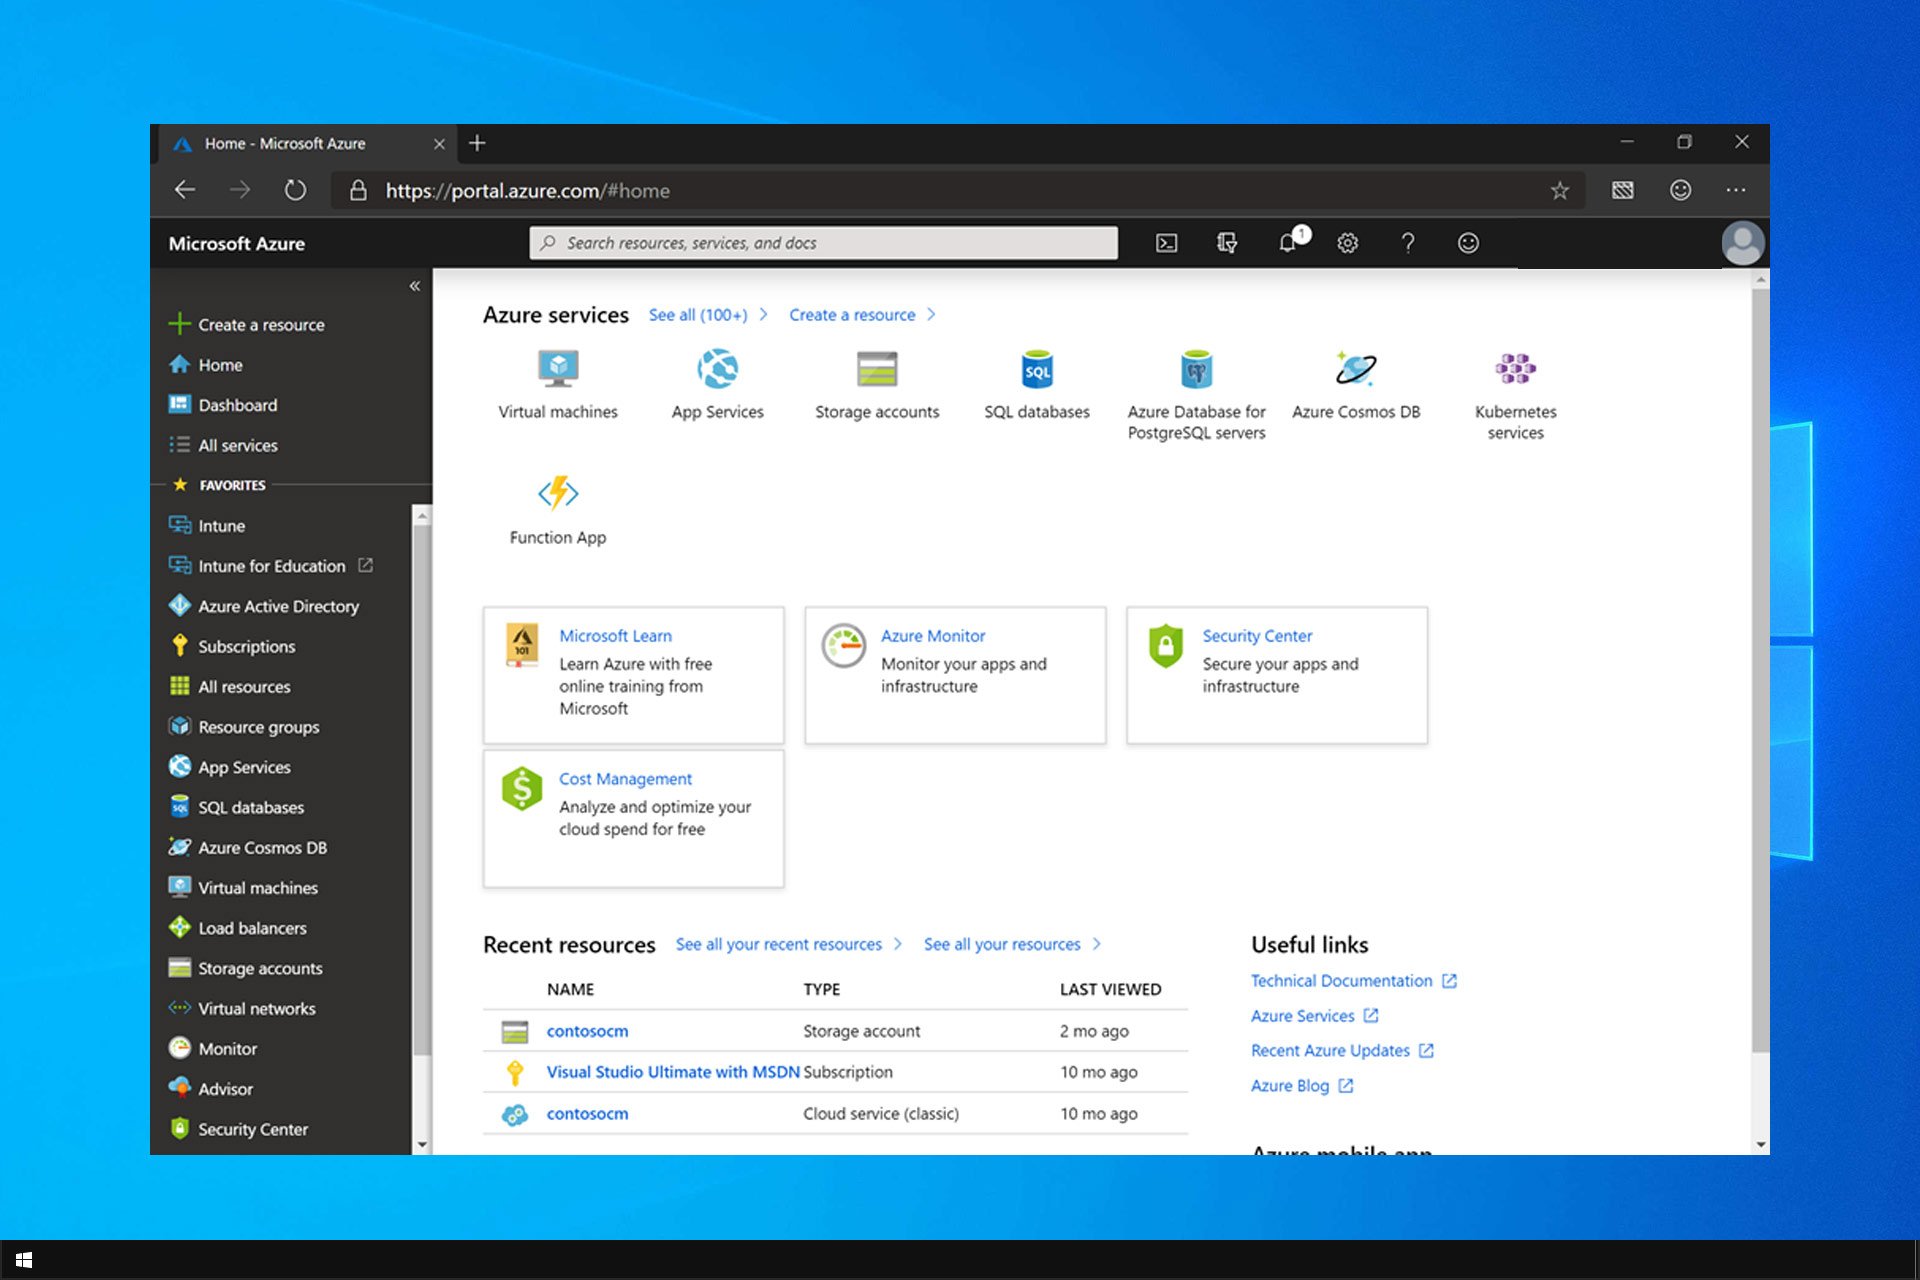Open the App Services globe icon
This screenshot has height=1280, width=1920.
718,369
